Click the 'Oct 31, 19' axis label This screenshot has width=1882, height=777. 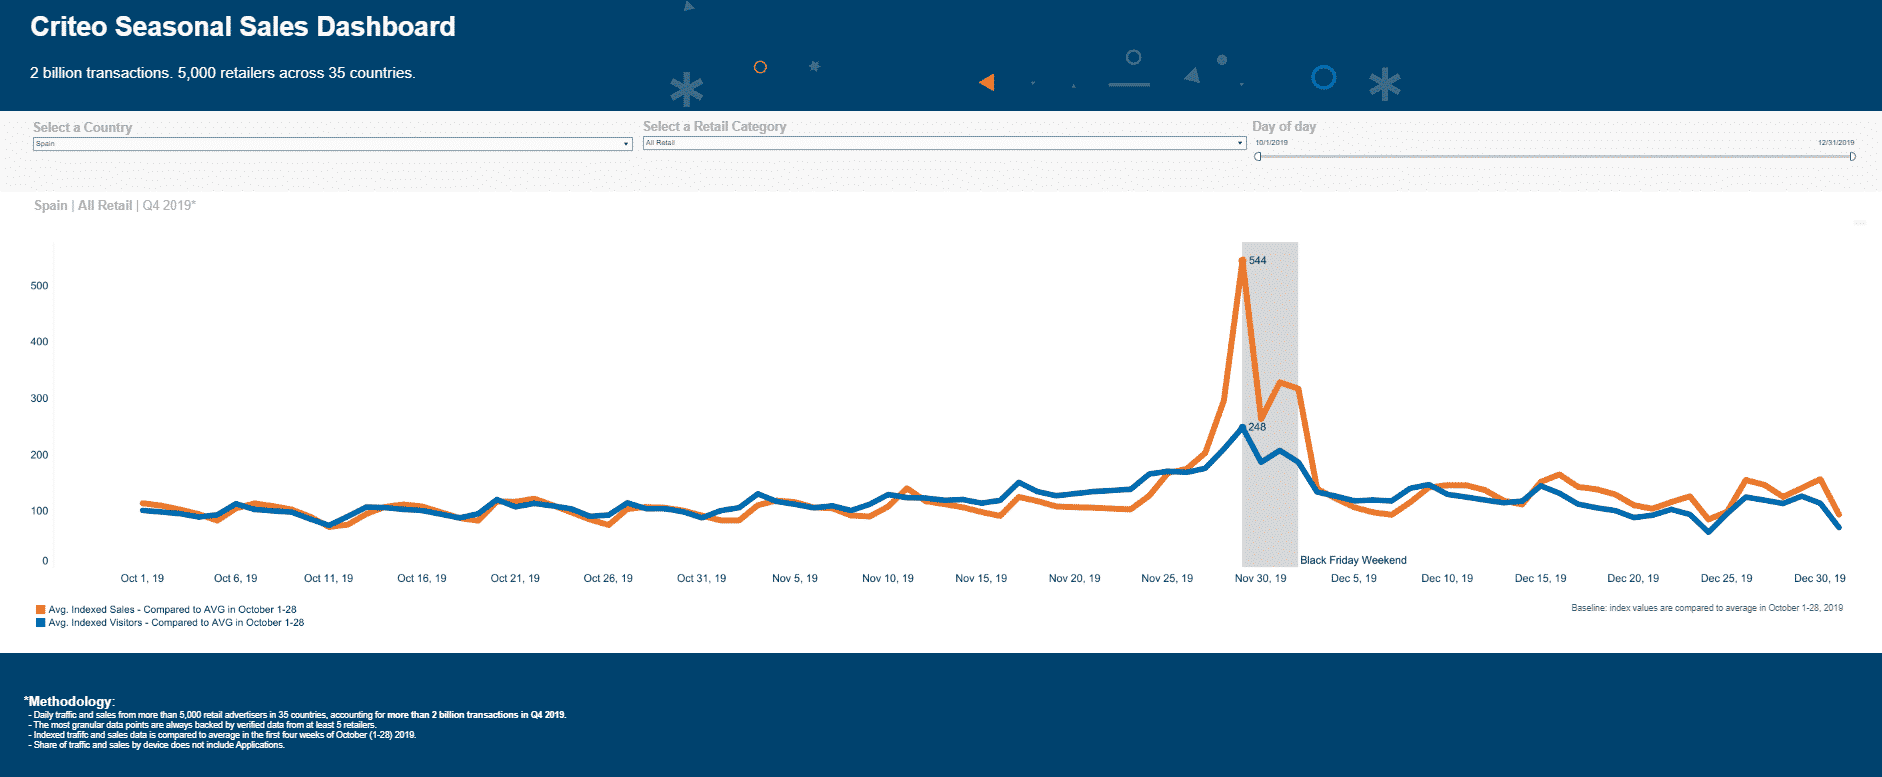(x=701, y=578)
